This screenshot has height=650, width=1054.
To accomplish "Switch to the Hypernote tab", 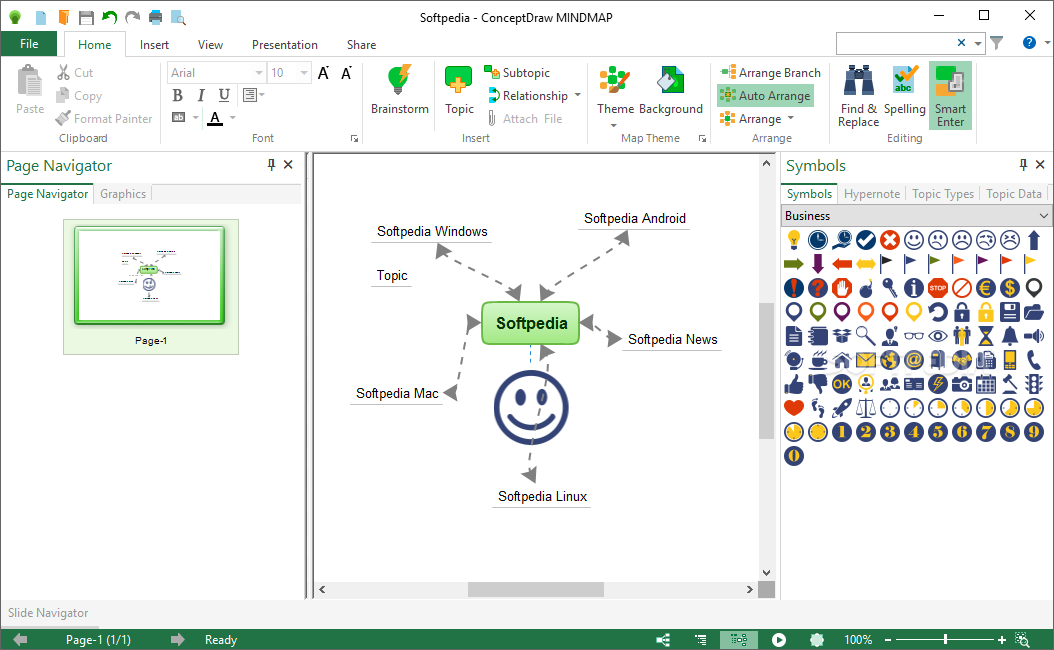I will [x=871, y=194].
